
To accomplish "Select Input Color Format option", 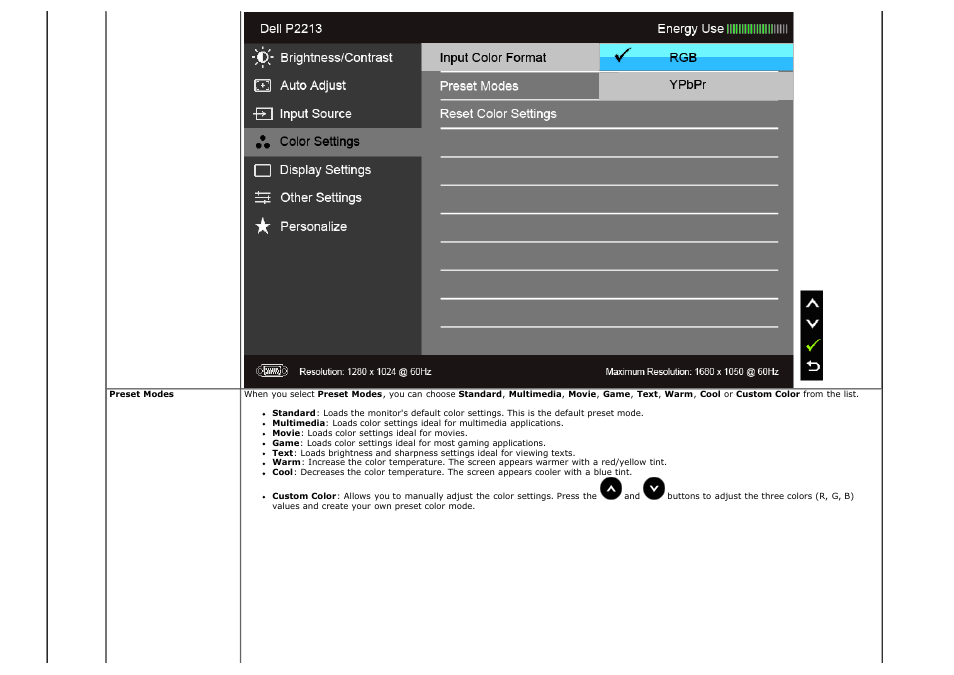I will (x=510, y=57).
